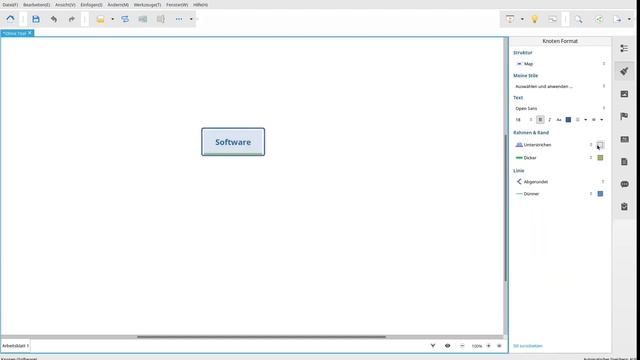This screenshot has width=640, height=360.
Task: Click the Home icon in the toolbar
Action: point(10,19)
